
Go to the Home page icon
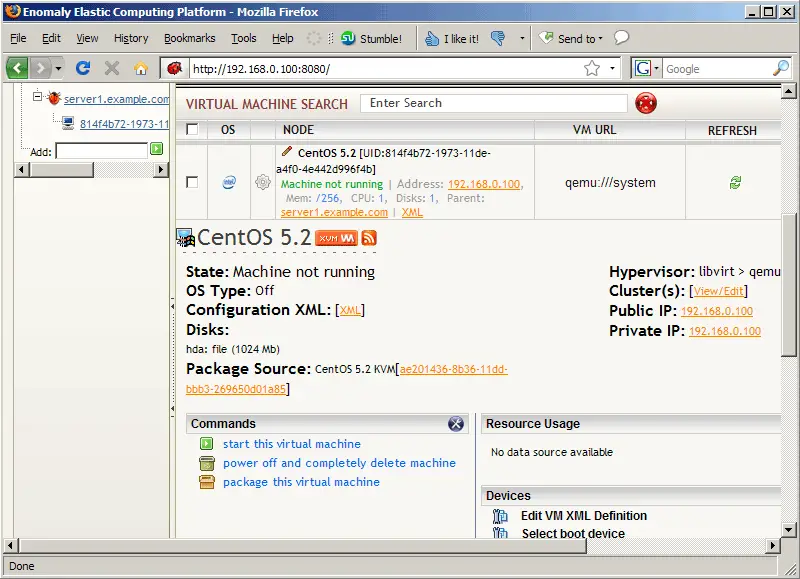click(141, 68)
